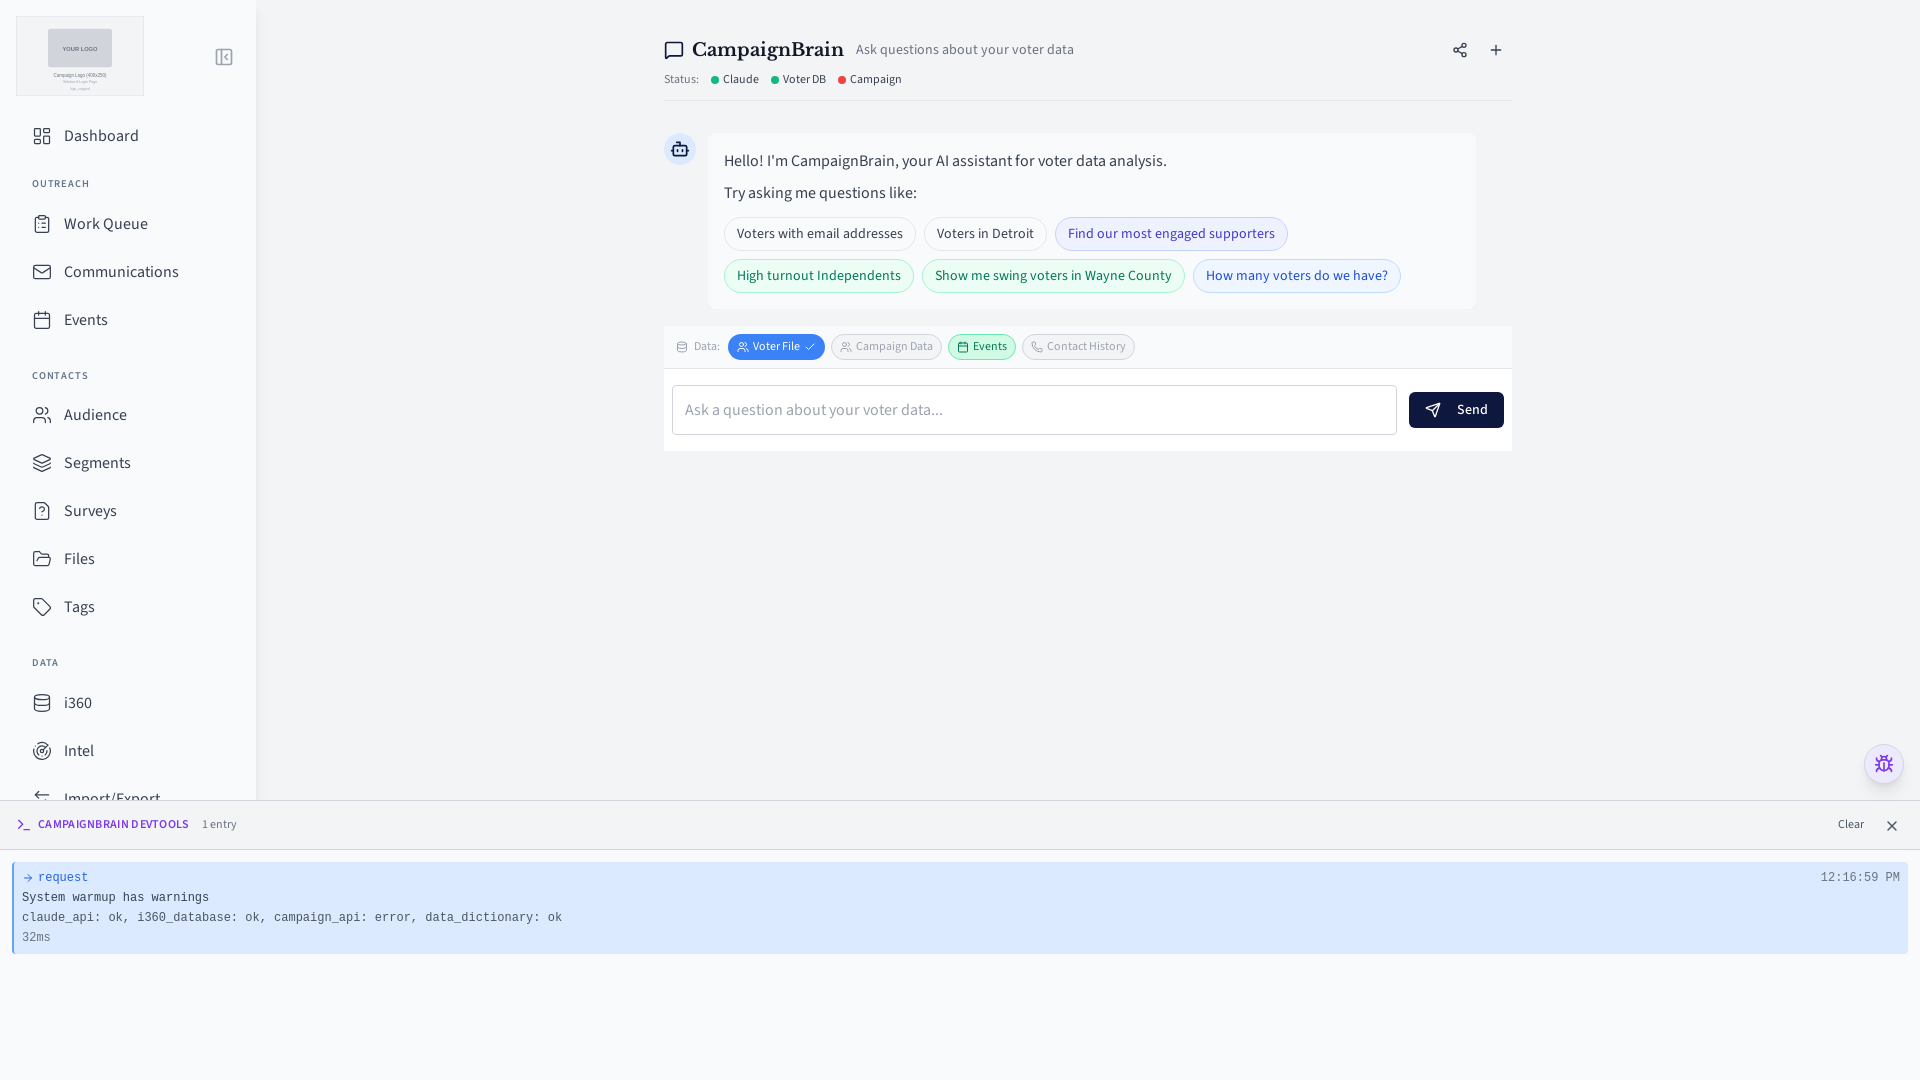Clear the DevTools log entries

tap(1850, 825)
